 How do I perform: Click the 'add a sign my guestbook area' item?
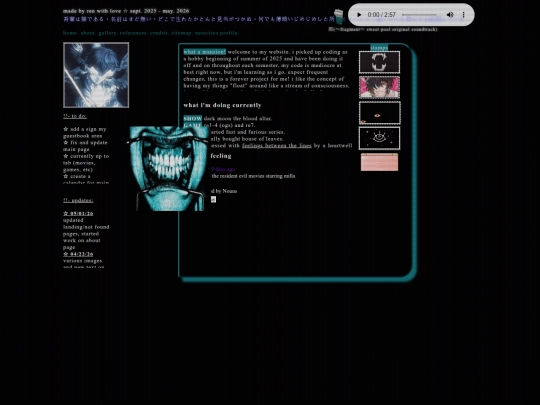pos(85,133)
